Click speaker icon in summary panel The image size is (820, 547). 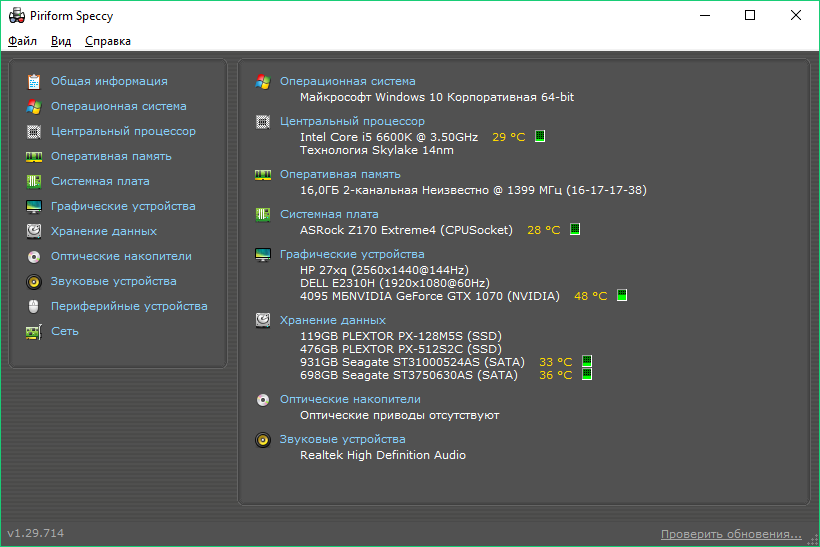[263, 440]
